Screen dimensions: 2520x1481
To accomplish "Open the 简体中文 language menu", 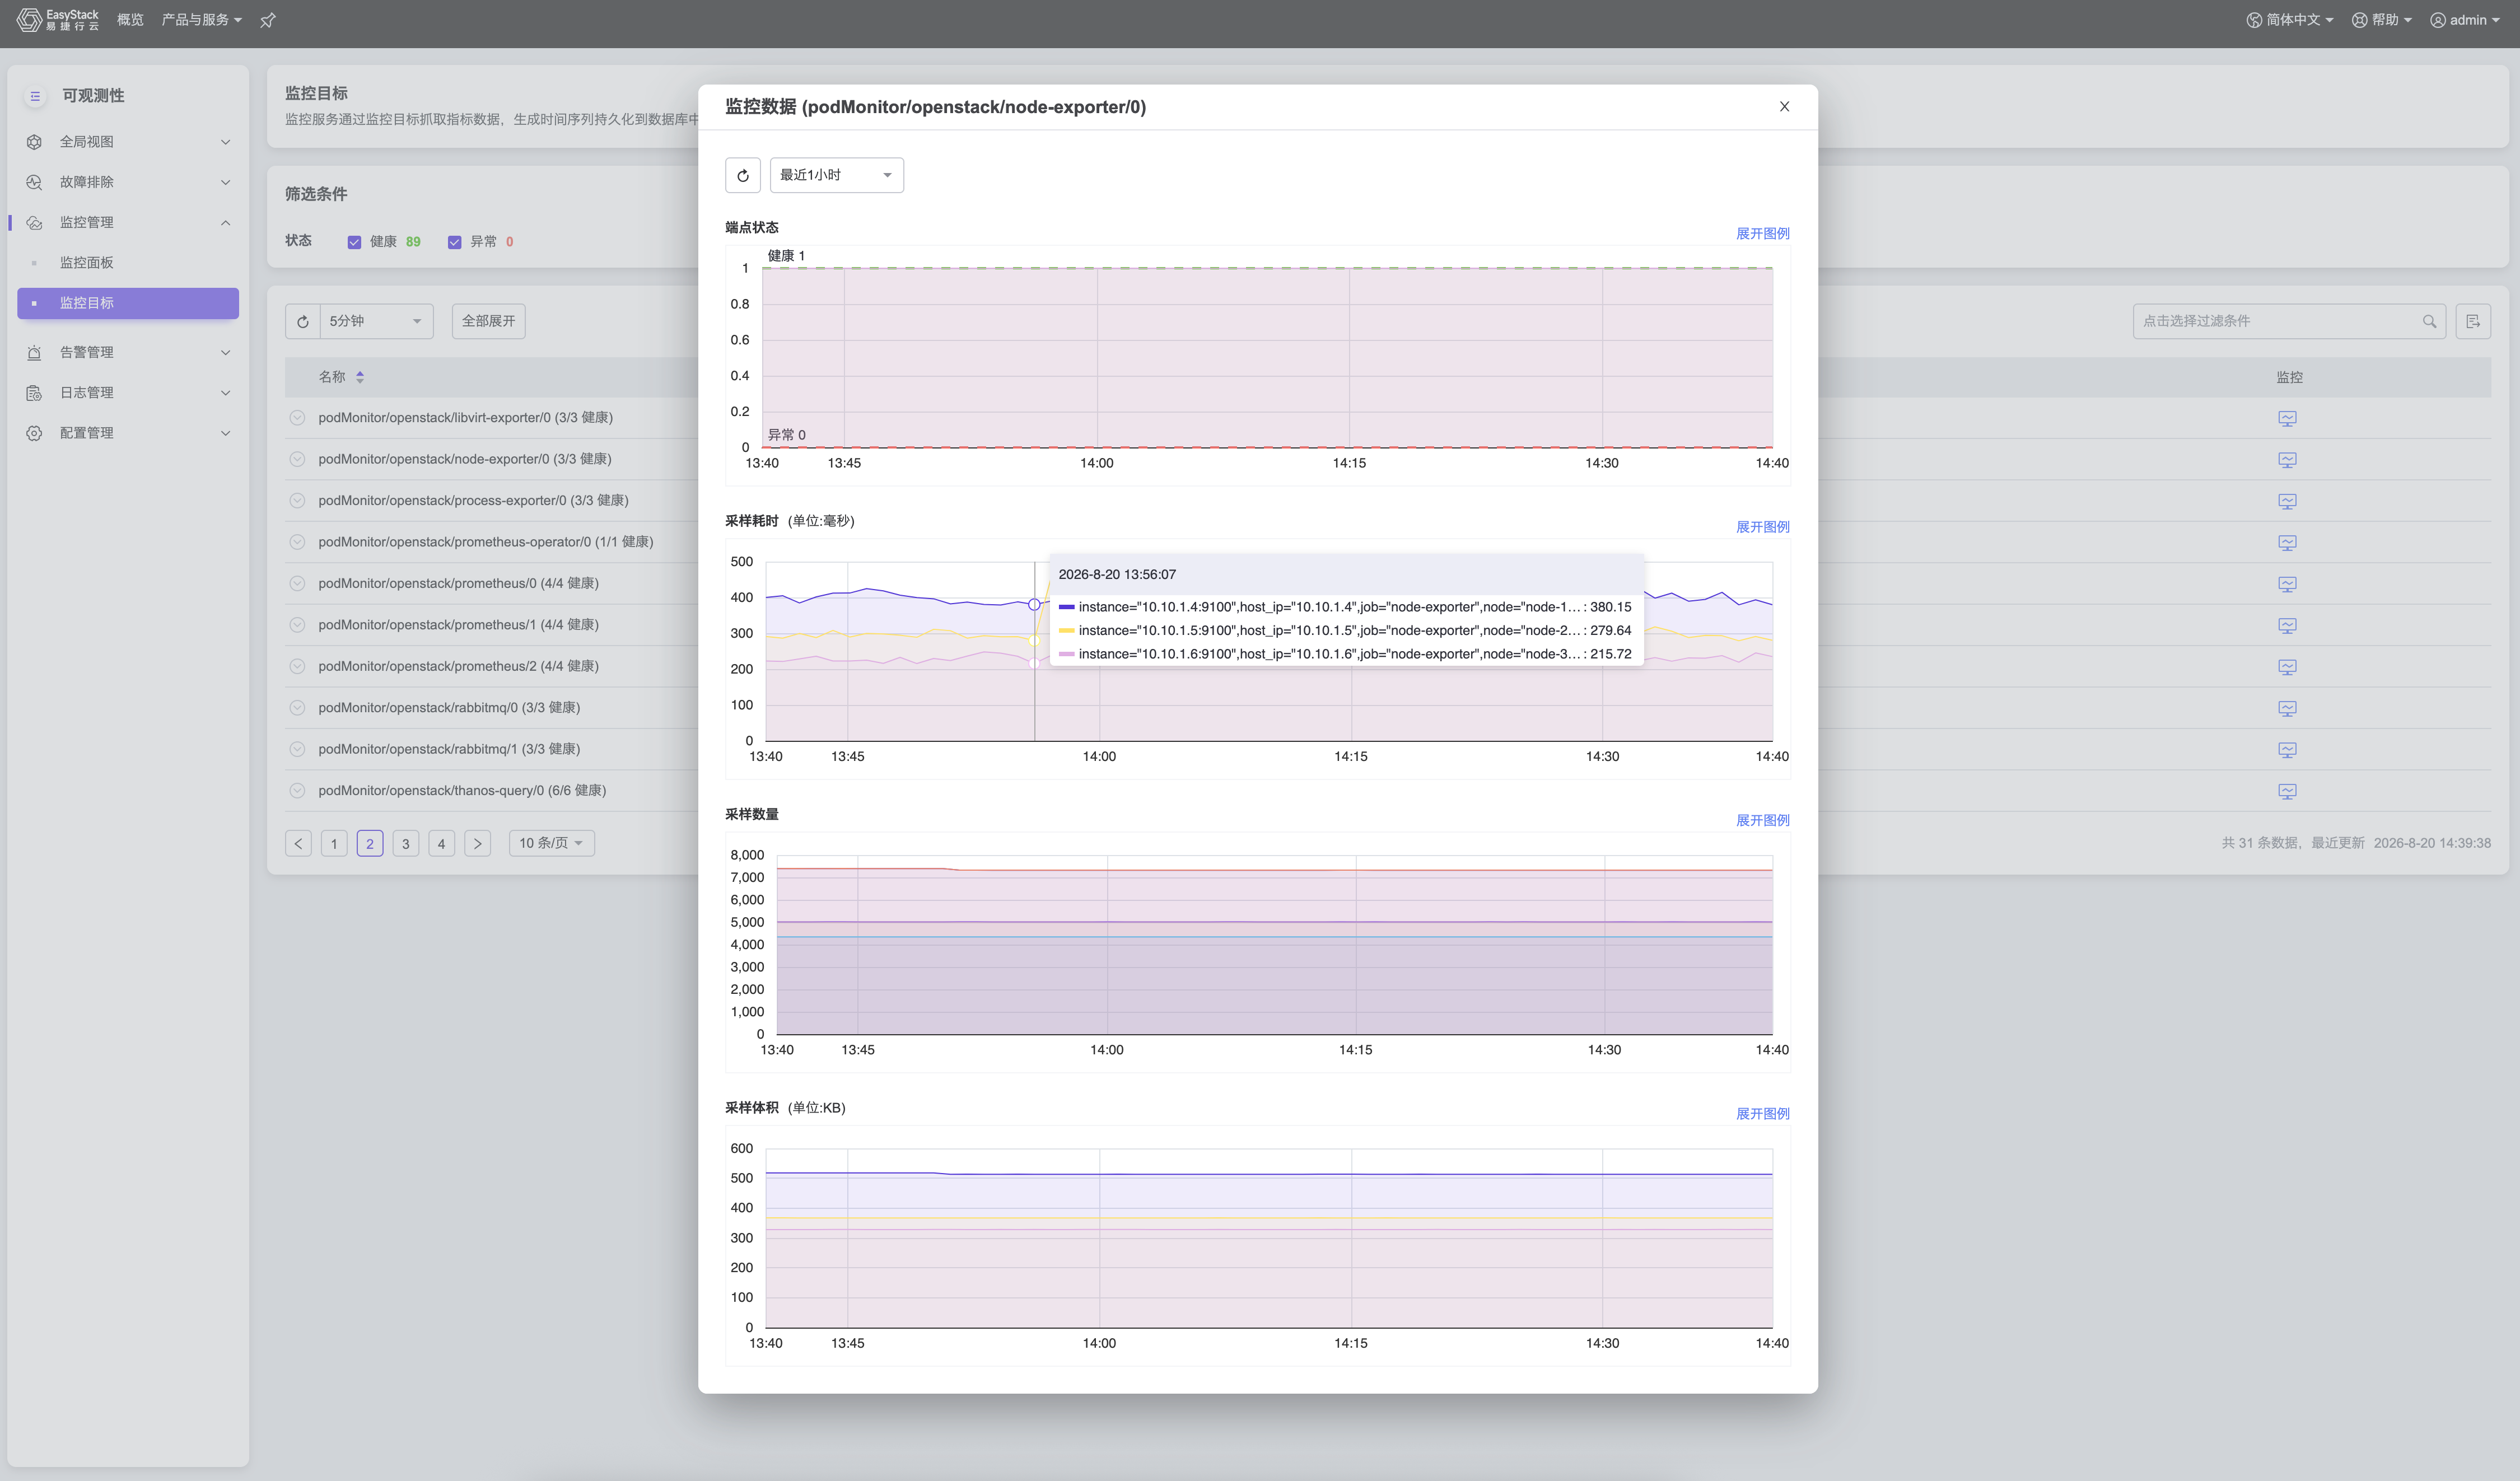I will 2289,20.
